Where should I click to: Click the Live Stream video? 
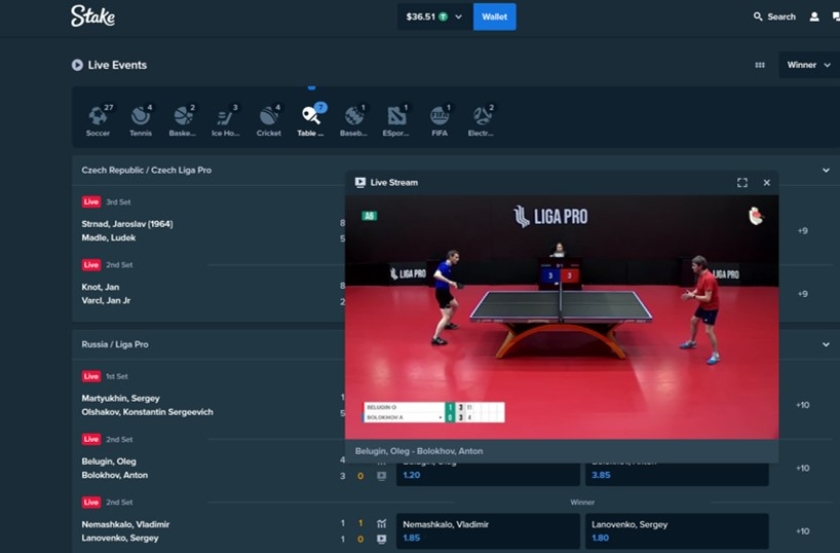pos(561,317)
